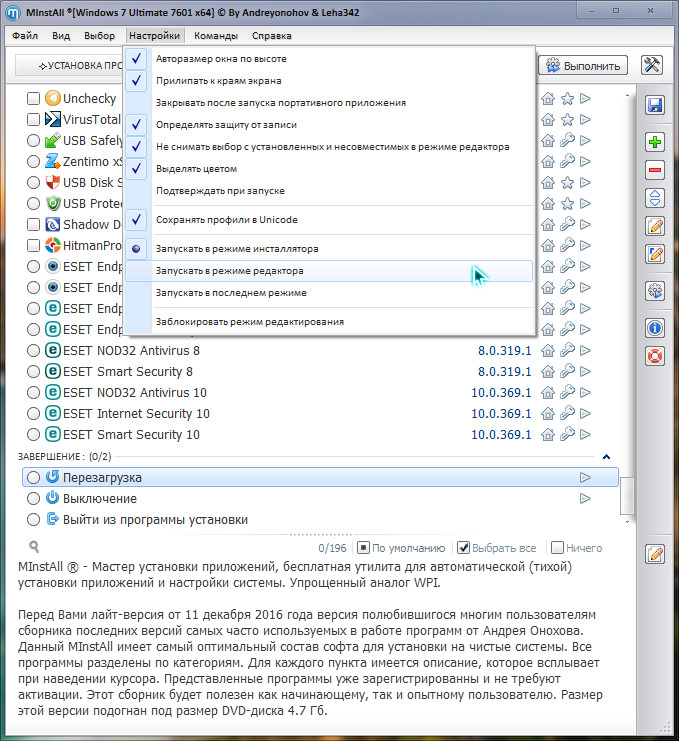This screenshot has height=741, width=679.
Task: Tick the VirusTotal checkbox
Action: coord(33,120)
